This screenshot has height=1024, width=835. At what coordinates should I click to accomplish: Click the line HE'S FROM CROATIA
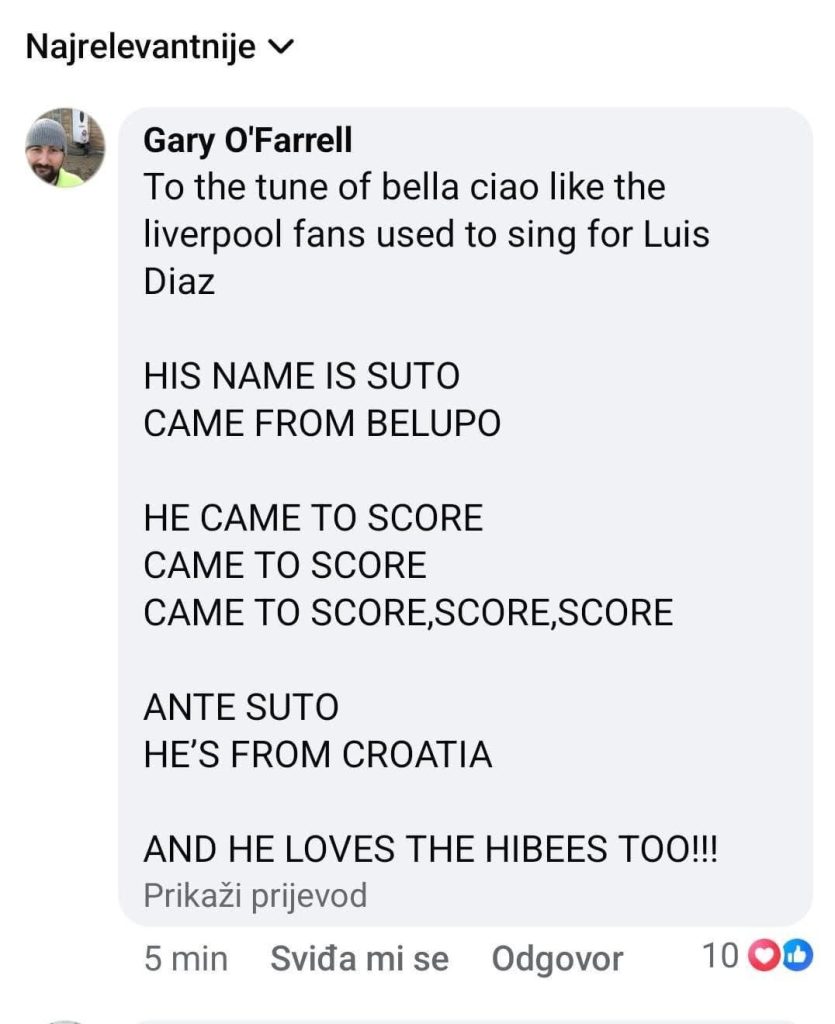[318, 754]
